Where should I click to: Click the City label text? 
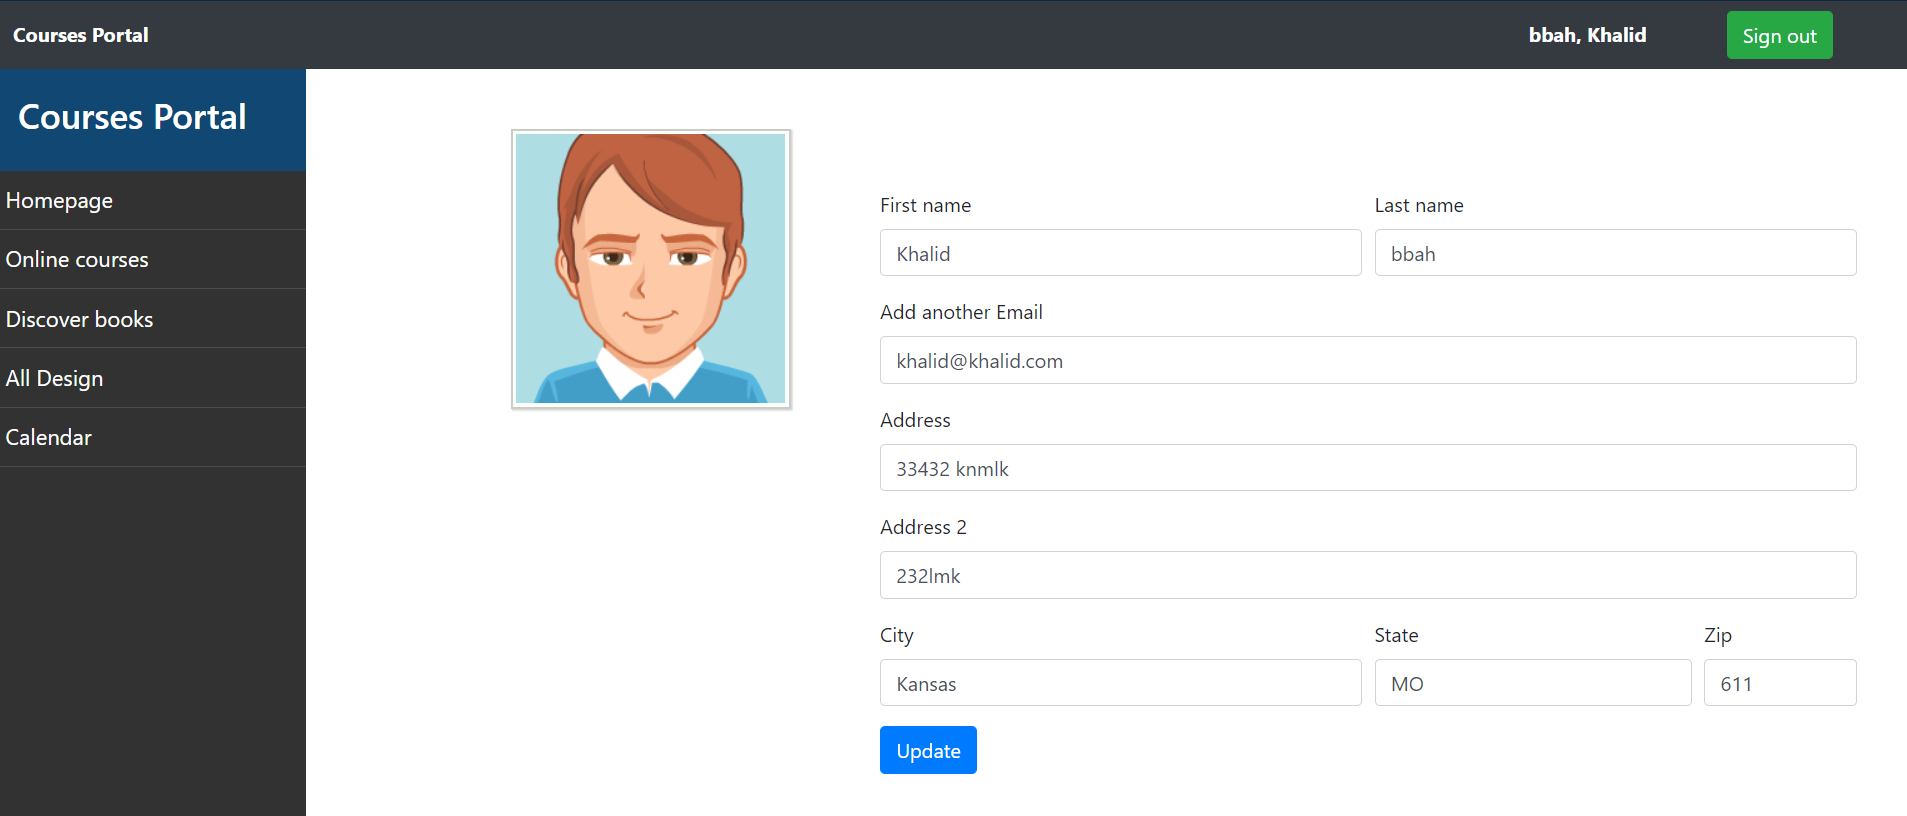click(897, 635)
